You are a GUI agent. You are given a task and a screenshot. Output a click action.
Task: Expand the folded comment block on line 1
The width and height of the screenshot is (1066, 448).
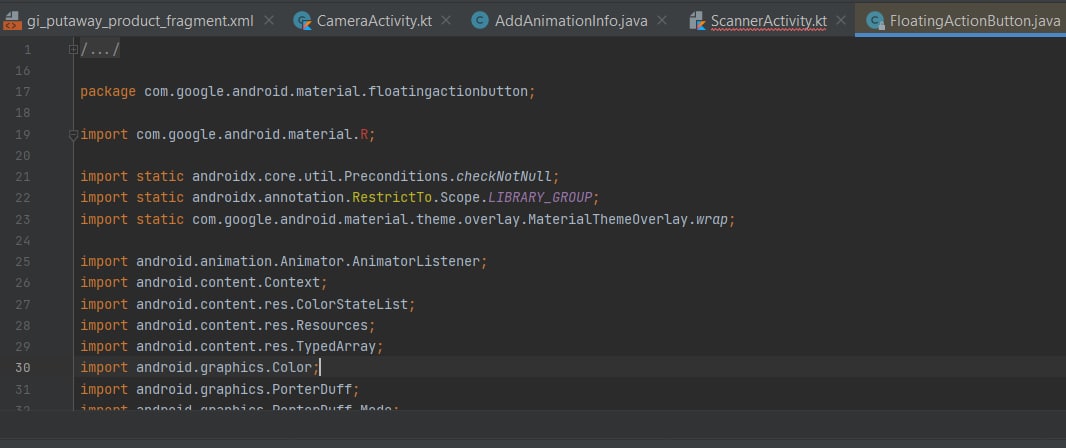[73, 50]
